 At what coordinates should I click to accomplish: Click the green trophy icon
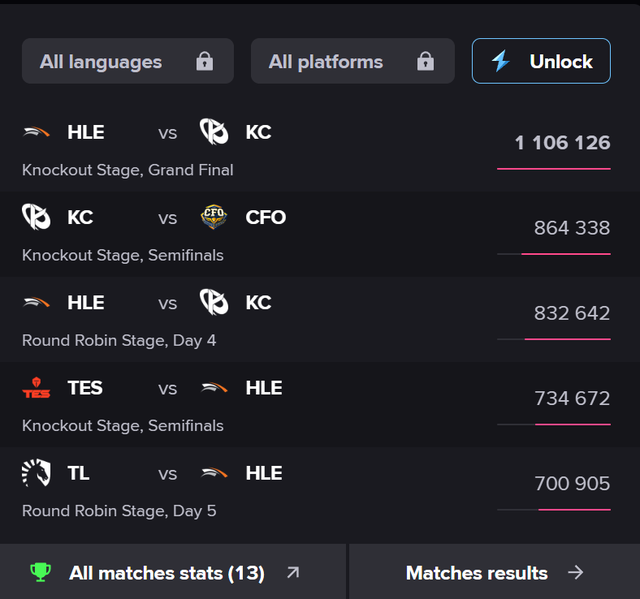click(x=40, y=572)
